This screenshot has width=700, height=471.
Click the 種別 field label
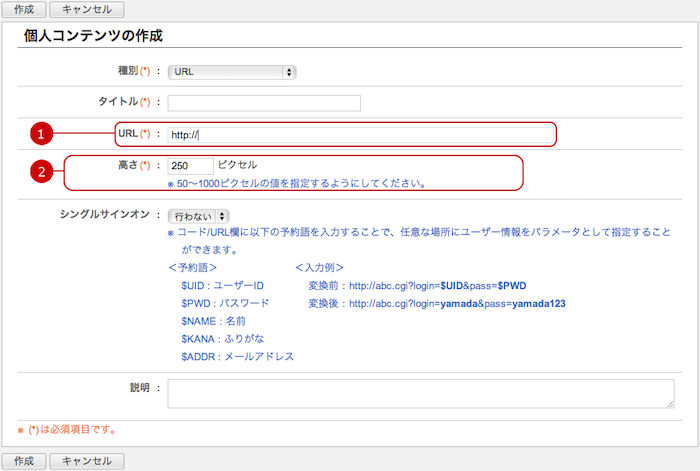(128, 72)
